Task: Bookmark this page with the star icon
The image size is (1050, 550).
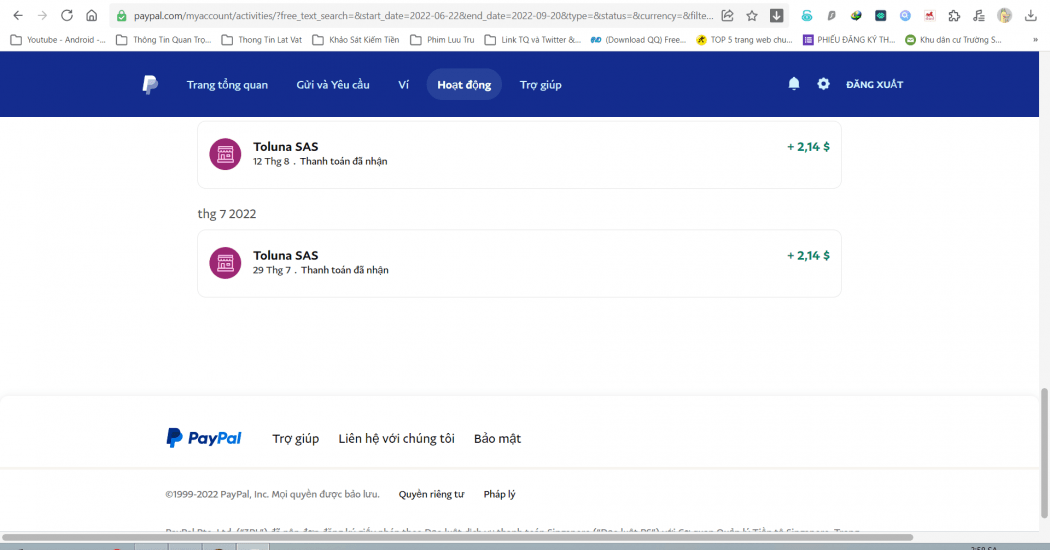Action: click(752, 15)
